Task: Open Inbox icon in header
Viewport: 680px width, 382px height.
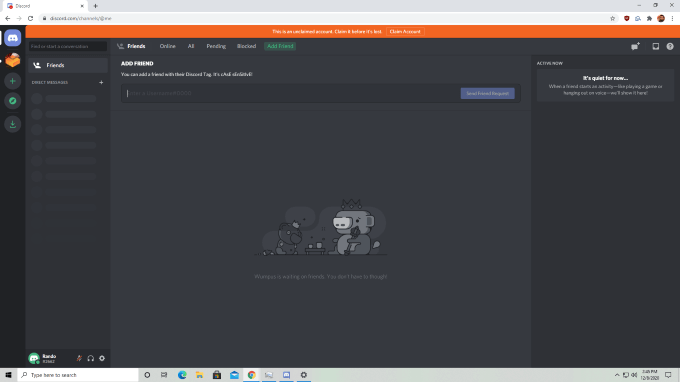Action: 656,46
